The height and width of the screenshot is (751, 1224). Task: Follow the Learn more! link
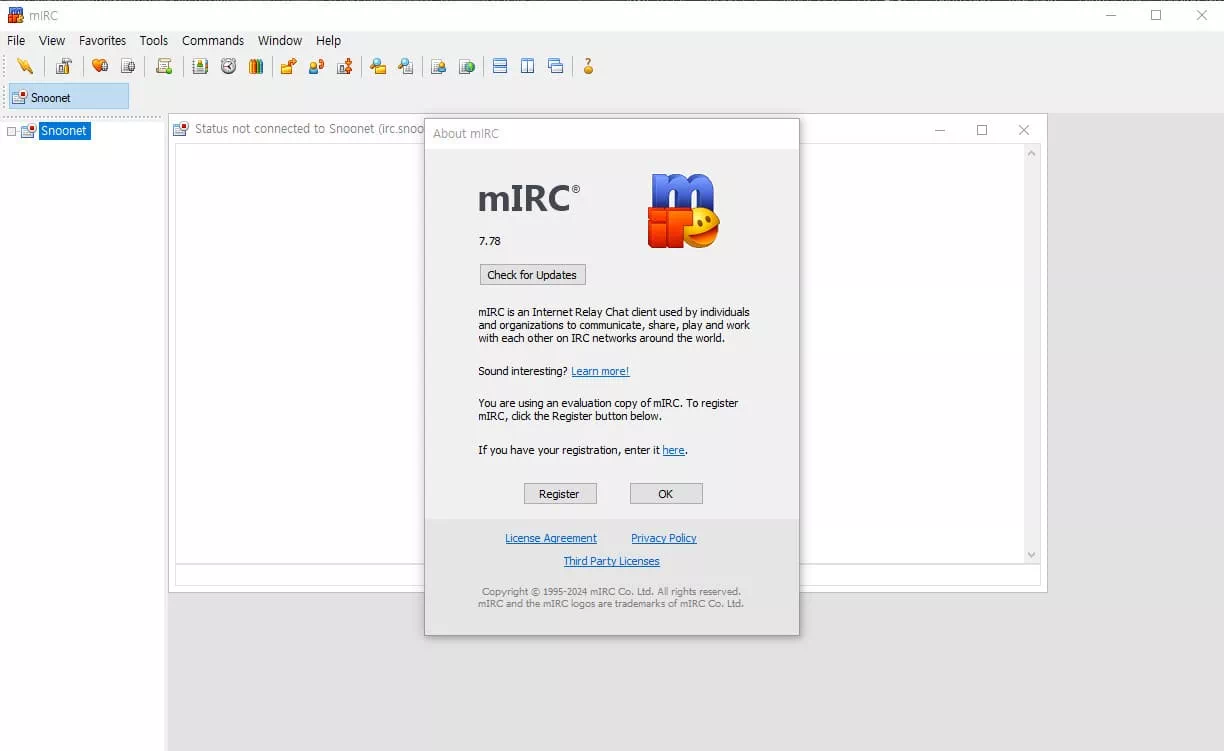[x=600, y=371]
